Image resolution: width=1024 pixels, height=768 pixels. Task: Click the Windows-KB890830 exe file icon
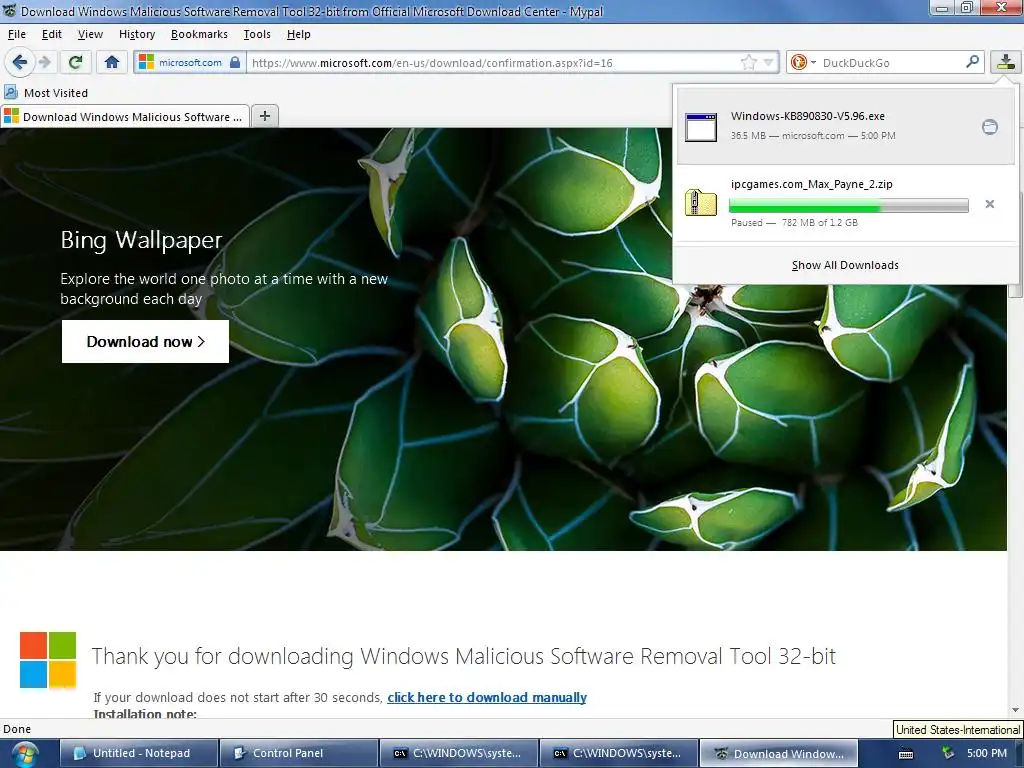tap(701, 127)
